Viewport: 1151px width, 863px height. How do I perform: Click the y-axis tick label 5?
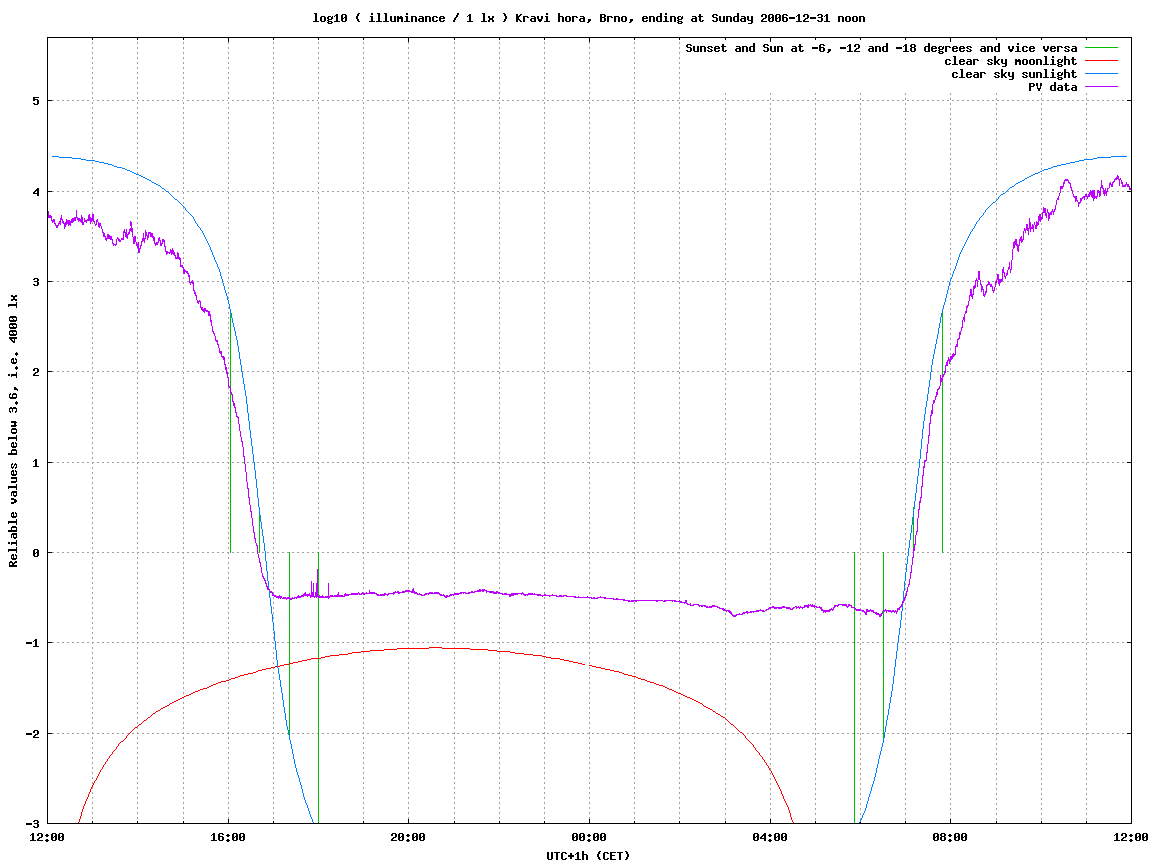[35, 101]
